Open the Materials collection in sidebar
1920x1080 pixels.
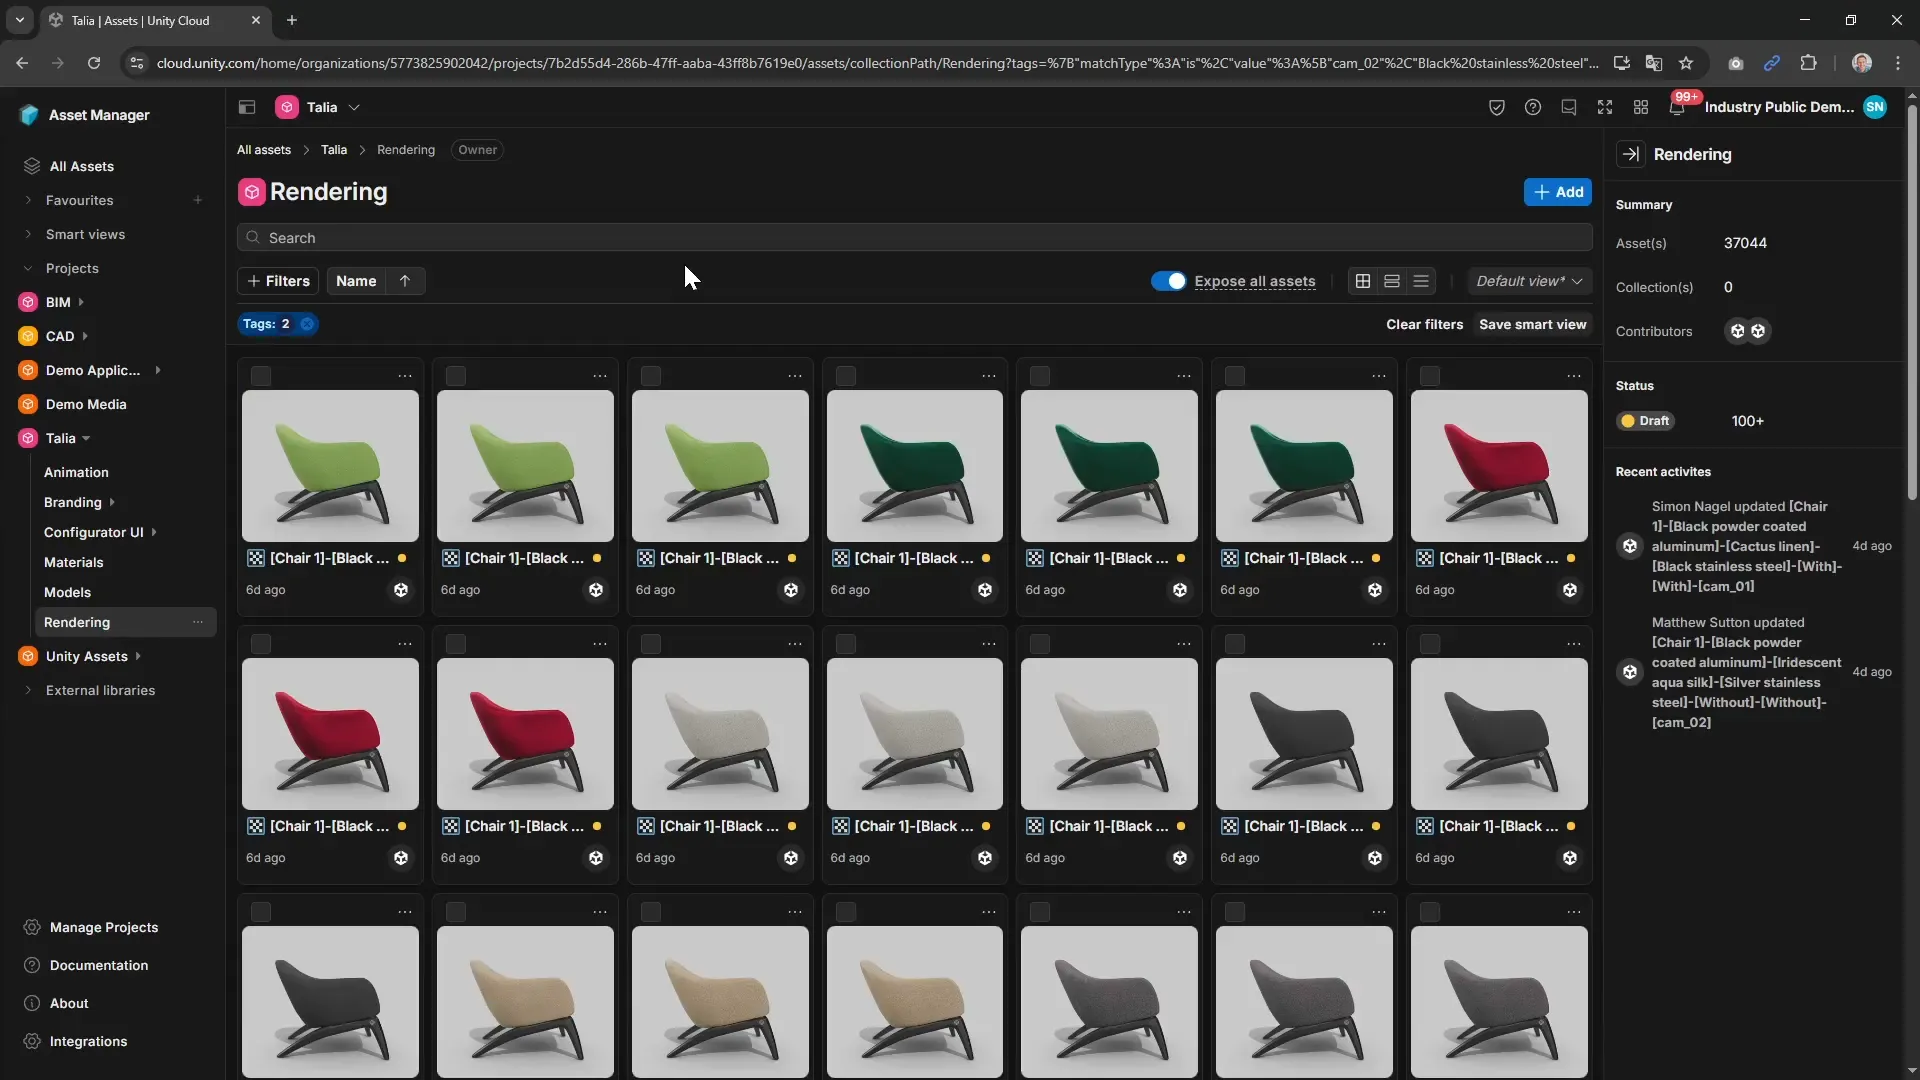73,562
